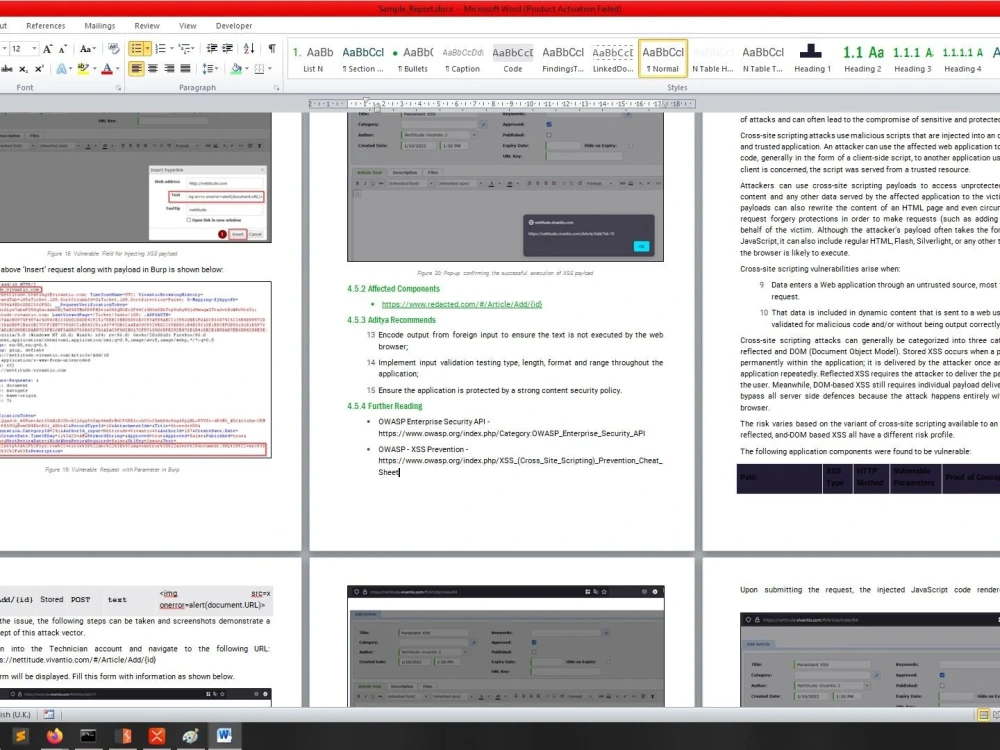Image resolution: width=1000 pixels, height=750 pixels.
Task: Click the Superscript icon
Action: click(x=39, y=68)
